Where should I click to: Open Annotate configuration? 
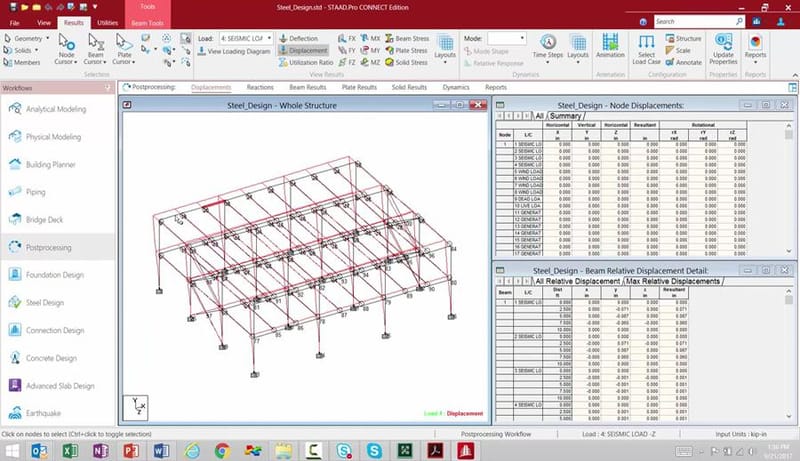tap(684, 62)
